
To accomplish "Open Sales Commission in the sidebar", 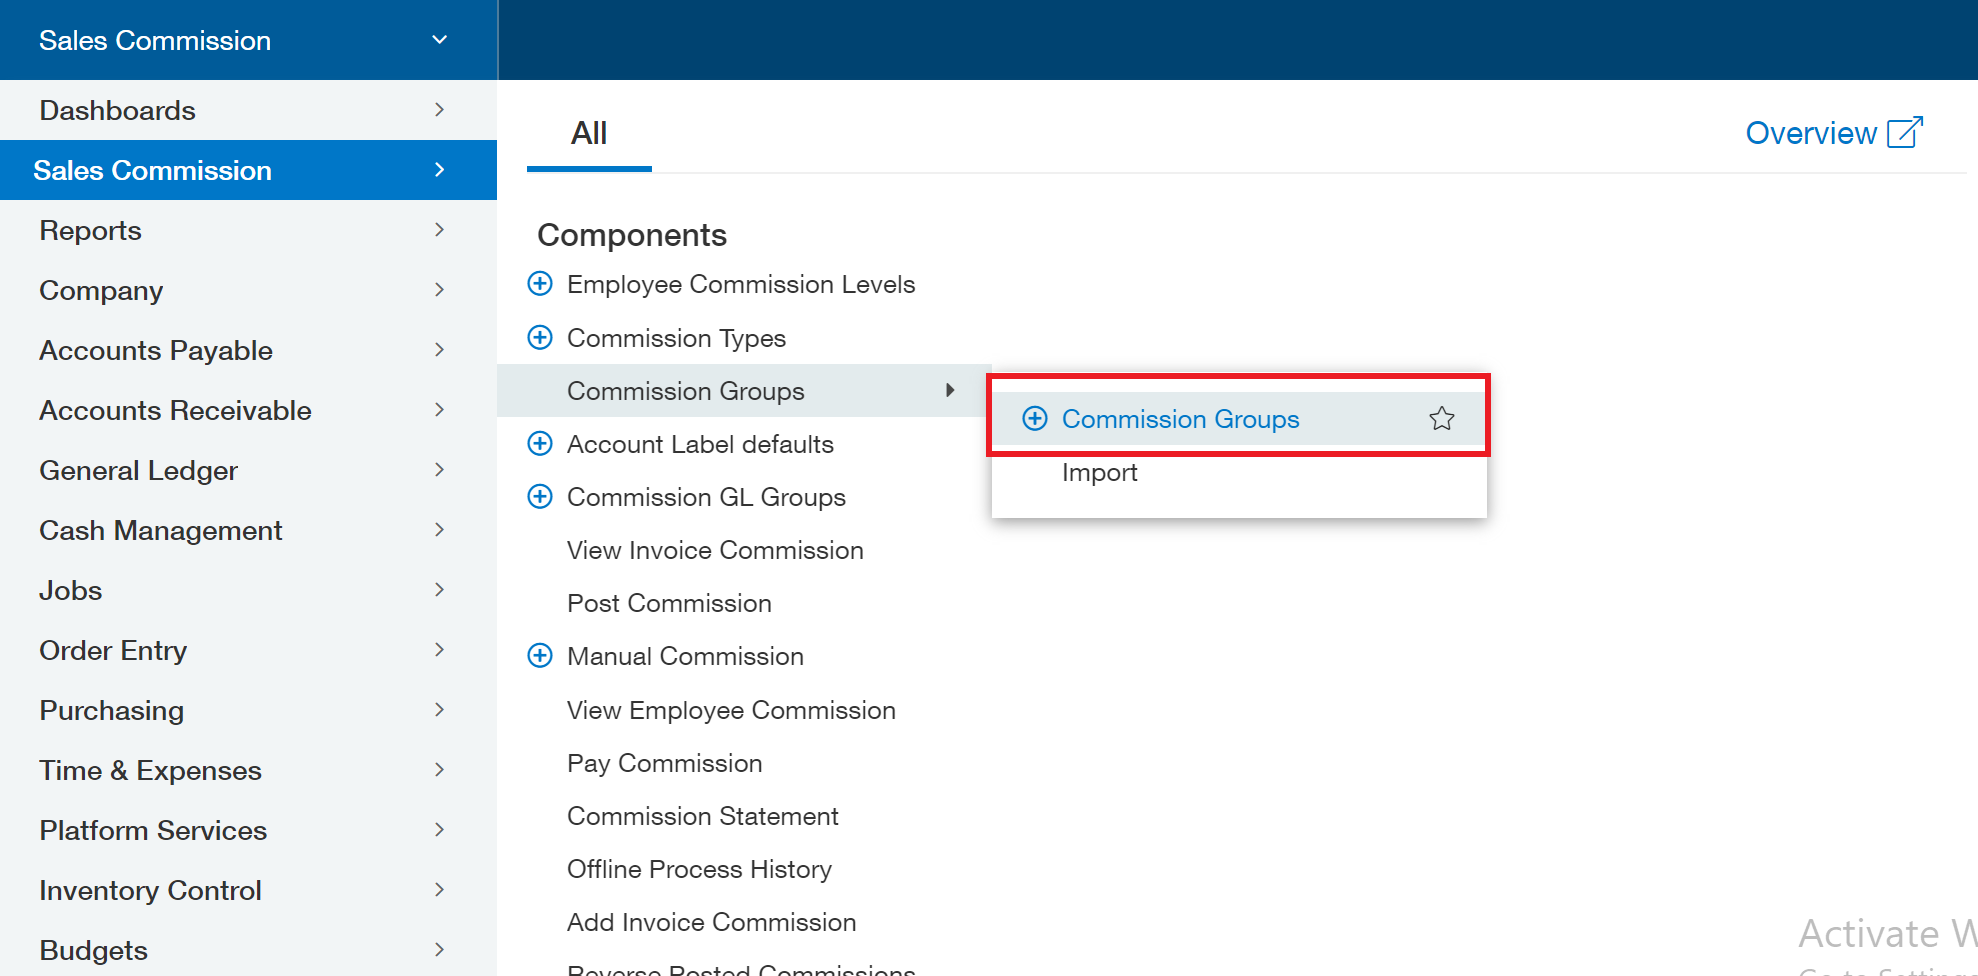I will pos(248,170).
